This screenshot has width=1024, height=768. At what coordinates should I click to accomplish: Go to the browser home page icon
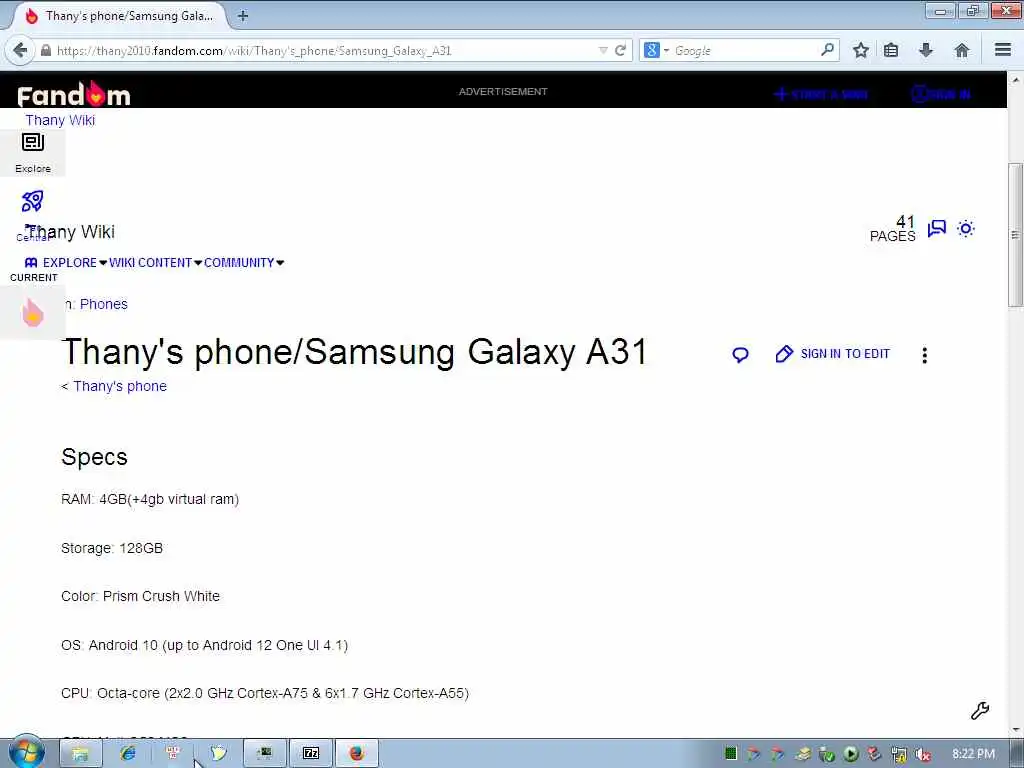[961, 50]
